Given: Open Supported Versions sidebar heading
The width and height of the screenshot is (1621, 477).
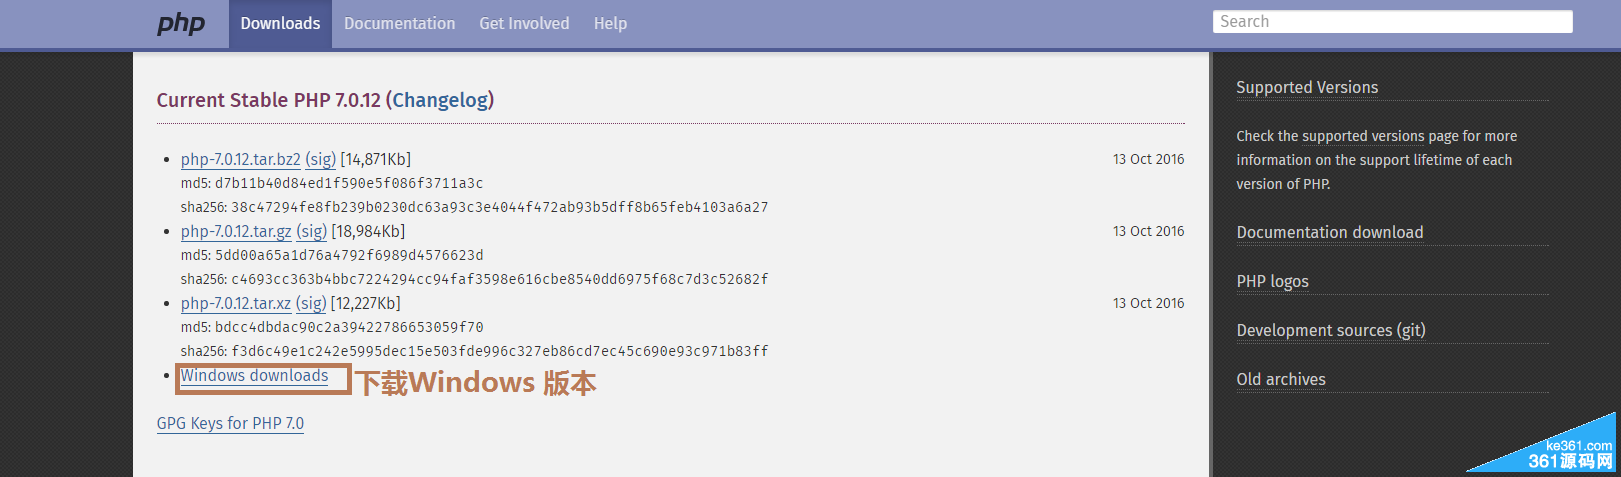Looking at the screenshot, I should (x=1306, y=87).
